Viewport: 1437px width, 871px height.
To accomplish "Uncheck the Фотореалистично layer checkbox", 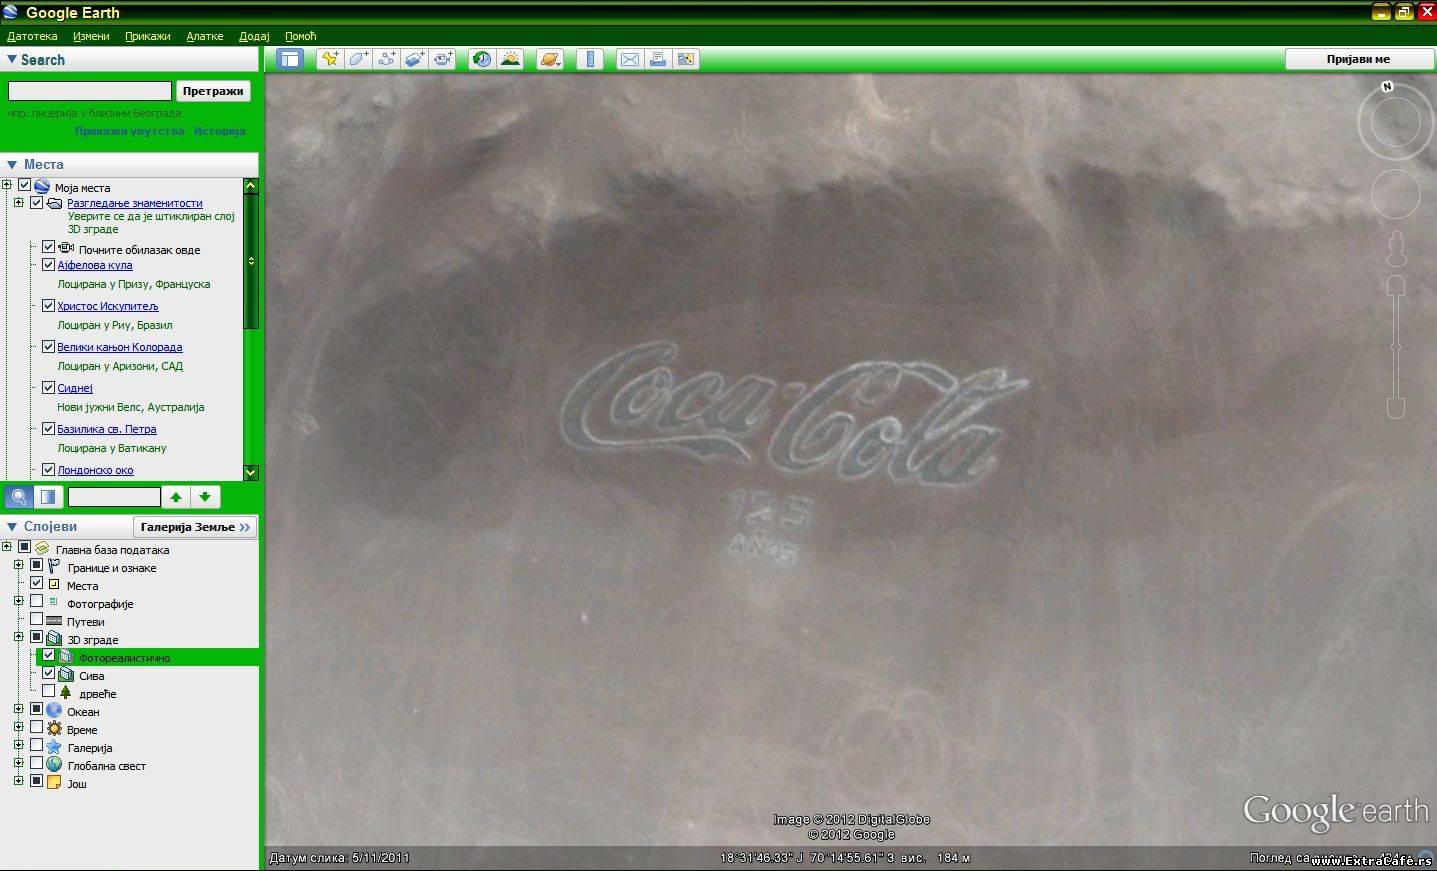I will (x=48, y=656).
